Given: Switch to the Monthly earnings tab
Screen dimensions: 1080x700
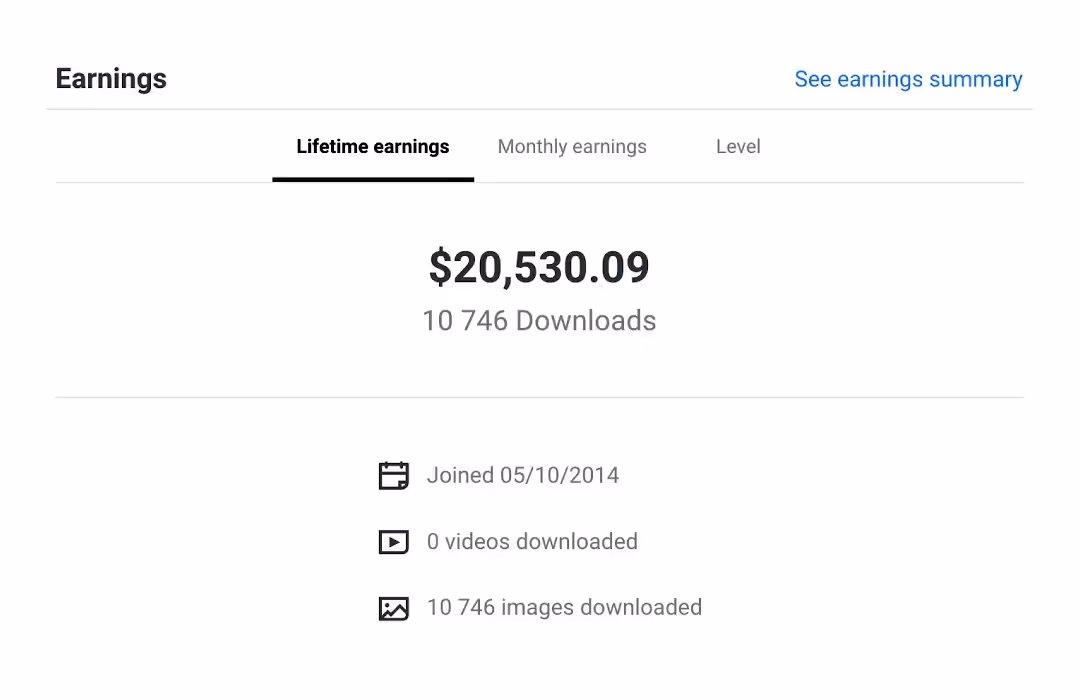Looking at the screenshot, I should (x=571, y=146).
